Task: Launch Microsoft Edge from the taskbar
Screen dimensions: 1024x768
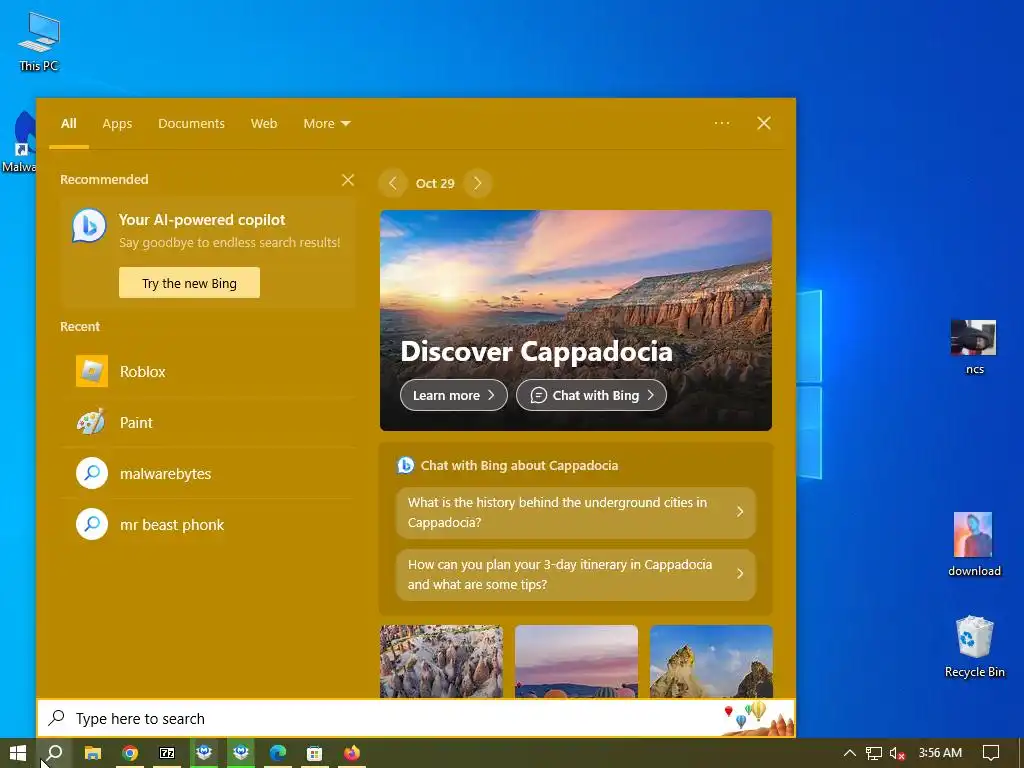Action: point(278,753)
